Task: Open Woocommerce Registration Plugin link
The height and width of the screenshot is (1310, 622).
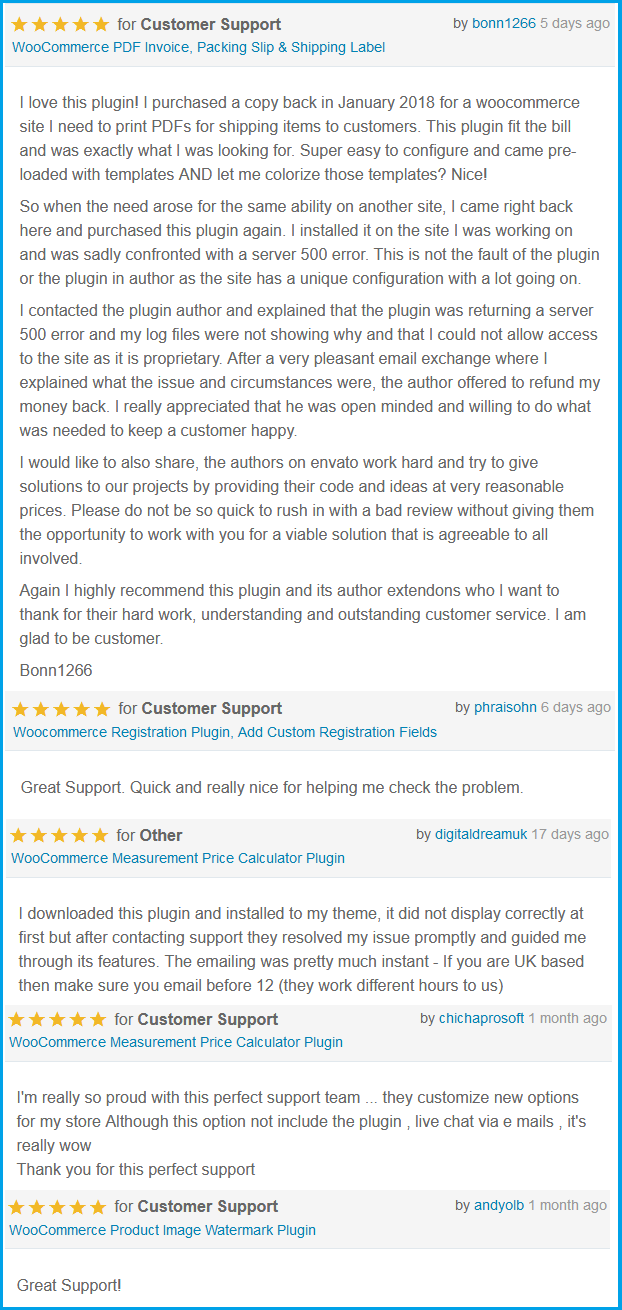Action: [225, 732]
